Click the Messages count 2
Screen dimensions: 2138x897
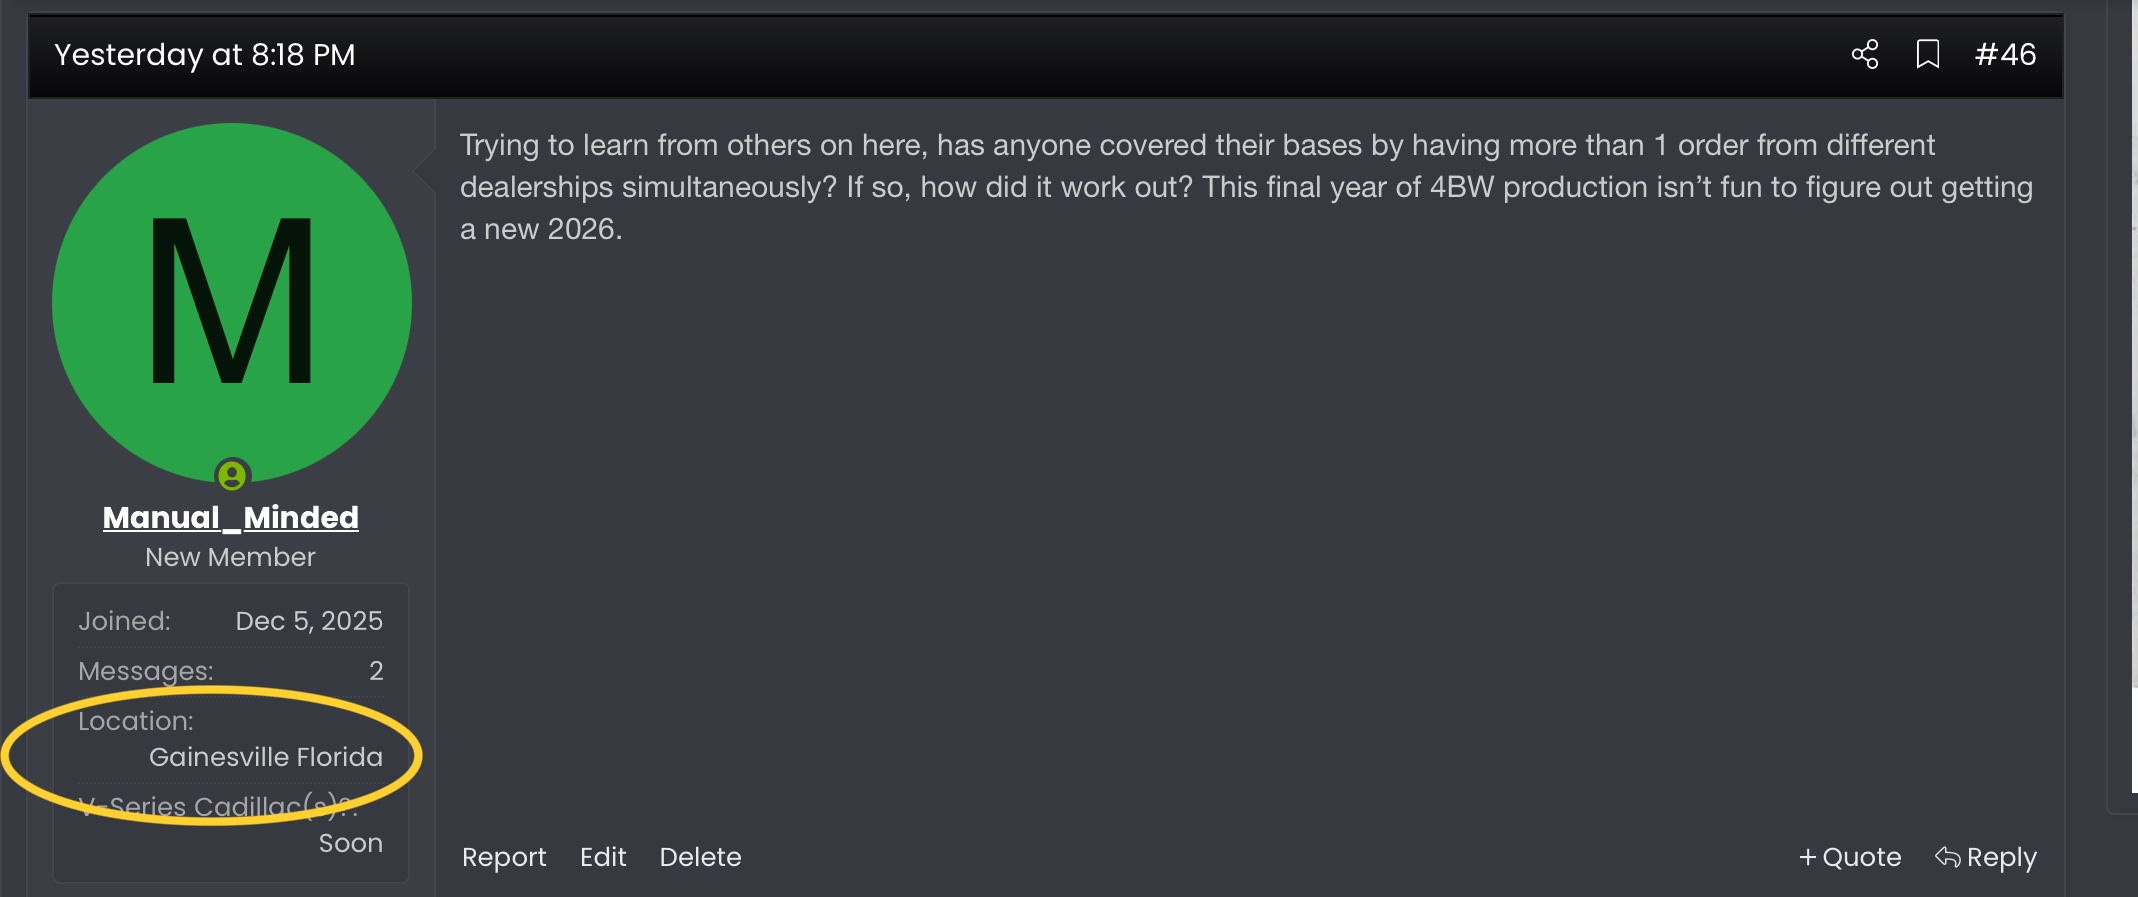point(376,671)
